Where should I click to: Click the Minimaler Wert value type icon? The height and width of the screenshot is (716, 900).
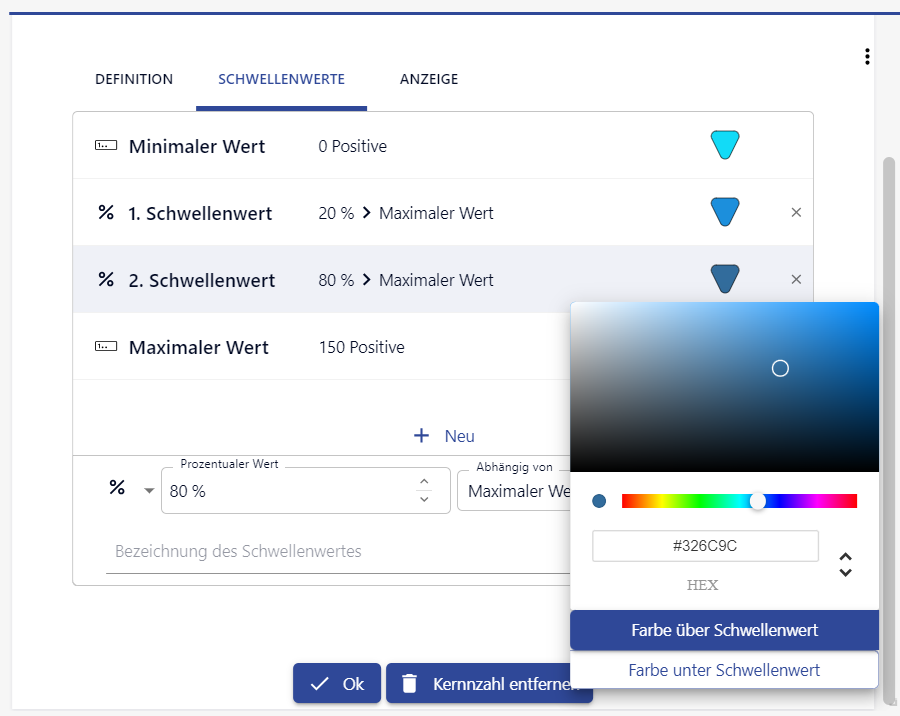[106, 146]
